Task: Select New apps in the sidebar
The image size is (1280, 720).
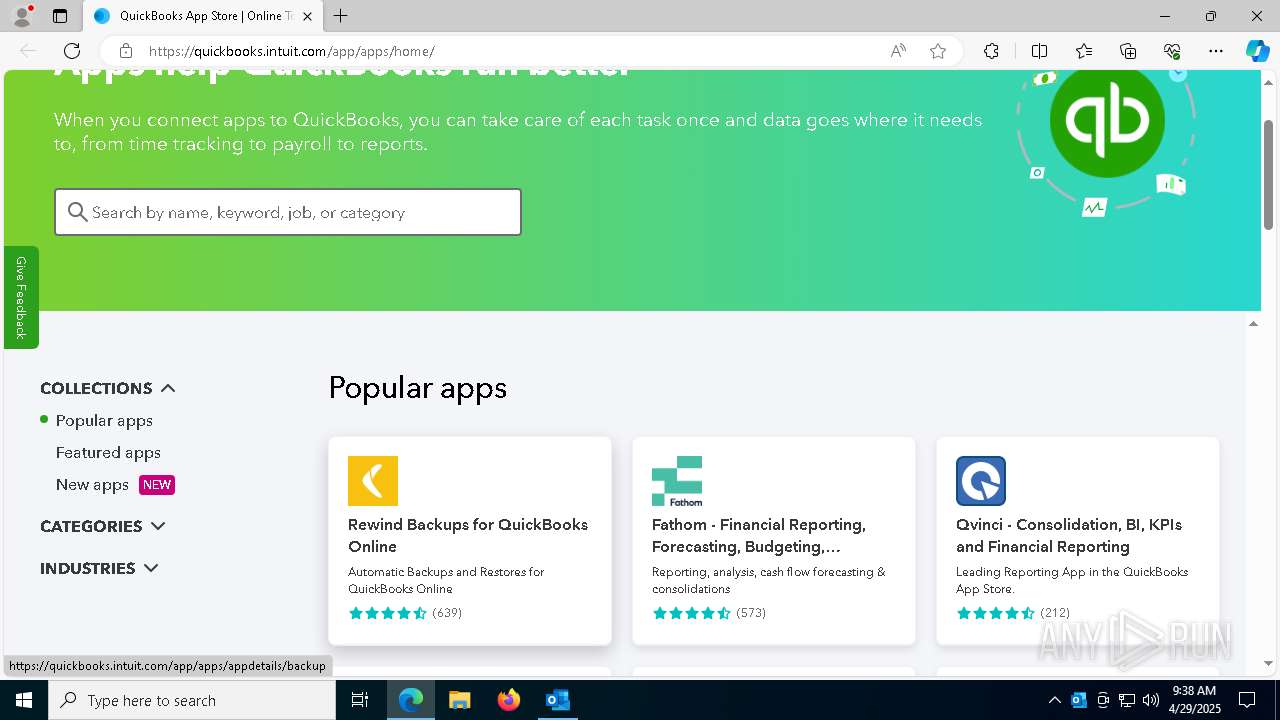Action: (92, 484)
